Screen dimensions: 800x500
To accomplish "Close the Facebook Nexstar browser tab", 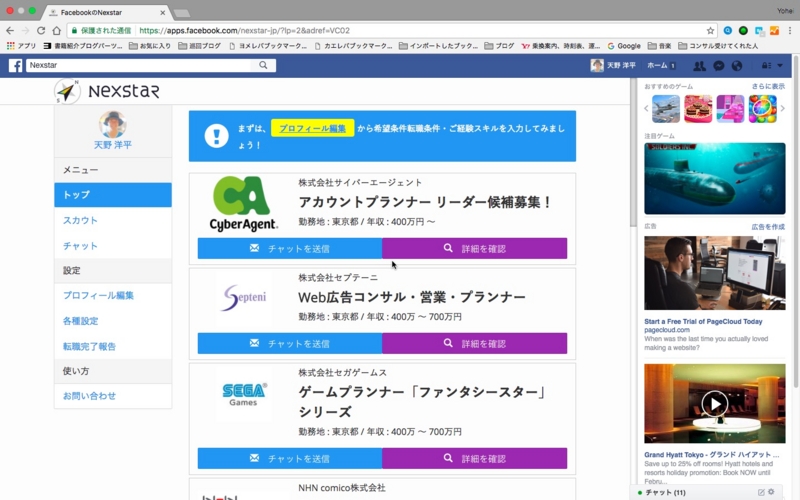I will pyautogui.click(x=163, y=12).
